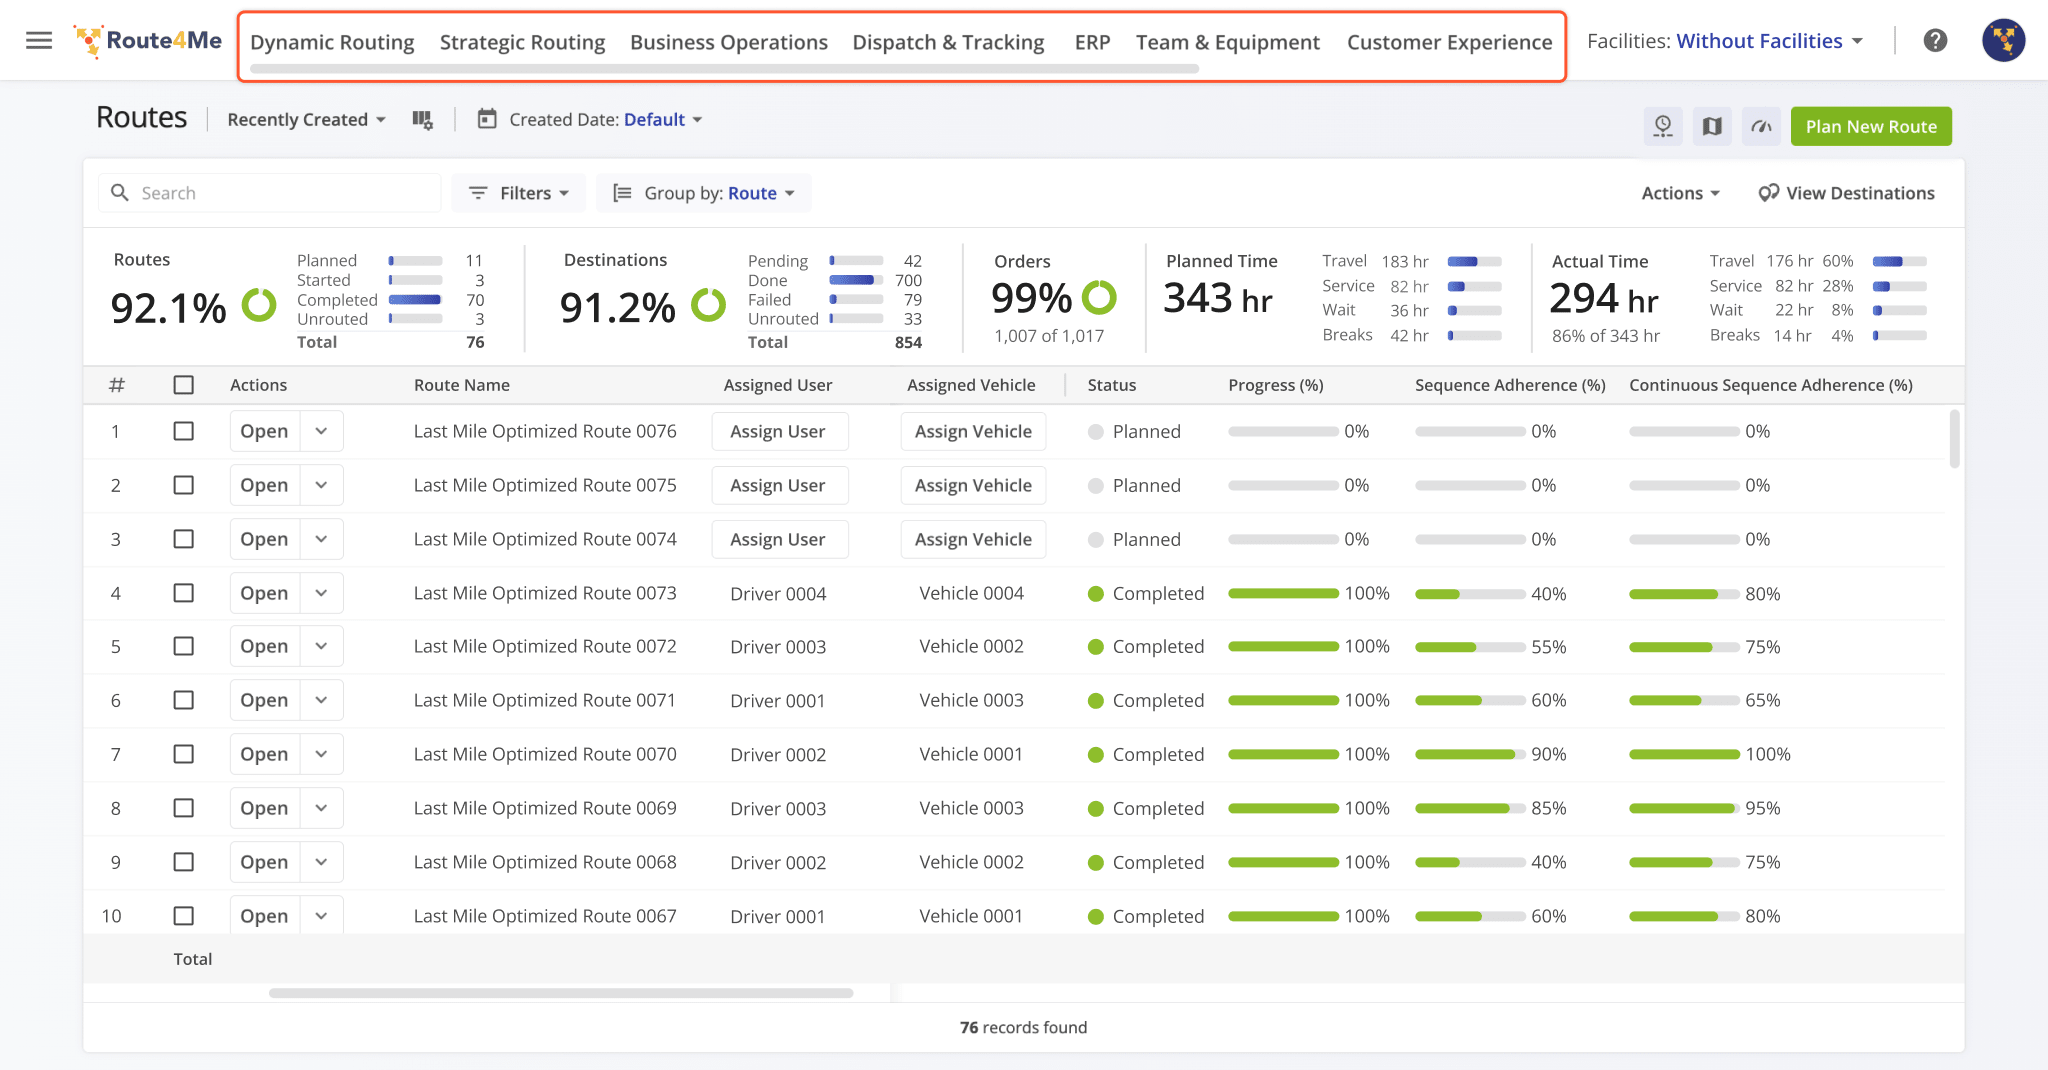The width and height of the screenshot is (2048, 1070).
Task: Expand the Filters dropdown
Action: coord(519,193)
